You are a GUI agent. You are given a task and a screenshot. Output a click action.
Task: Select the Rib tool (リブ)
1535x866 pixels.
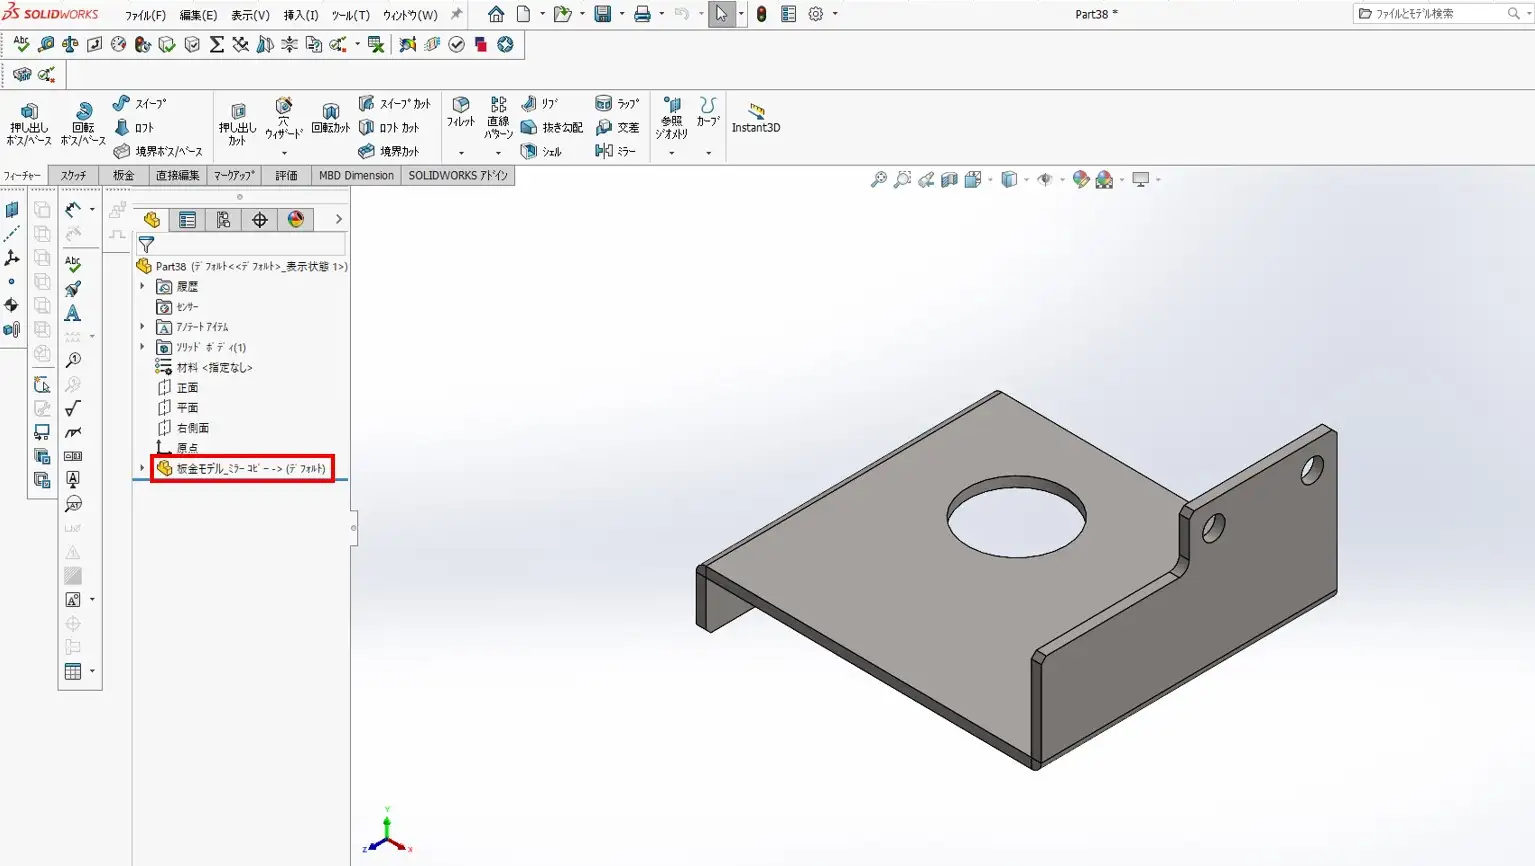tap(540, 103)
